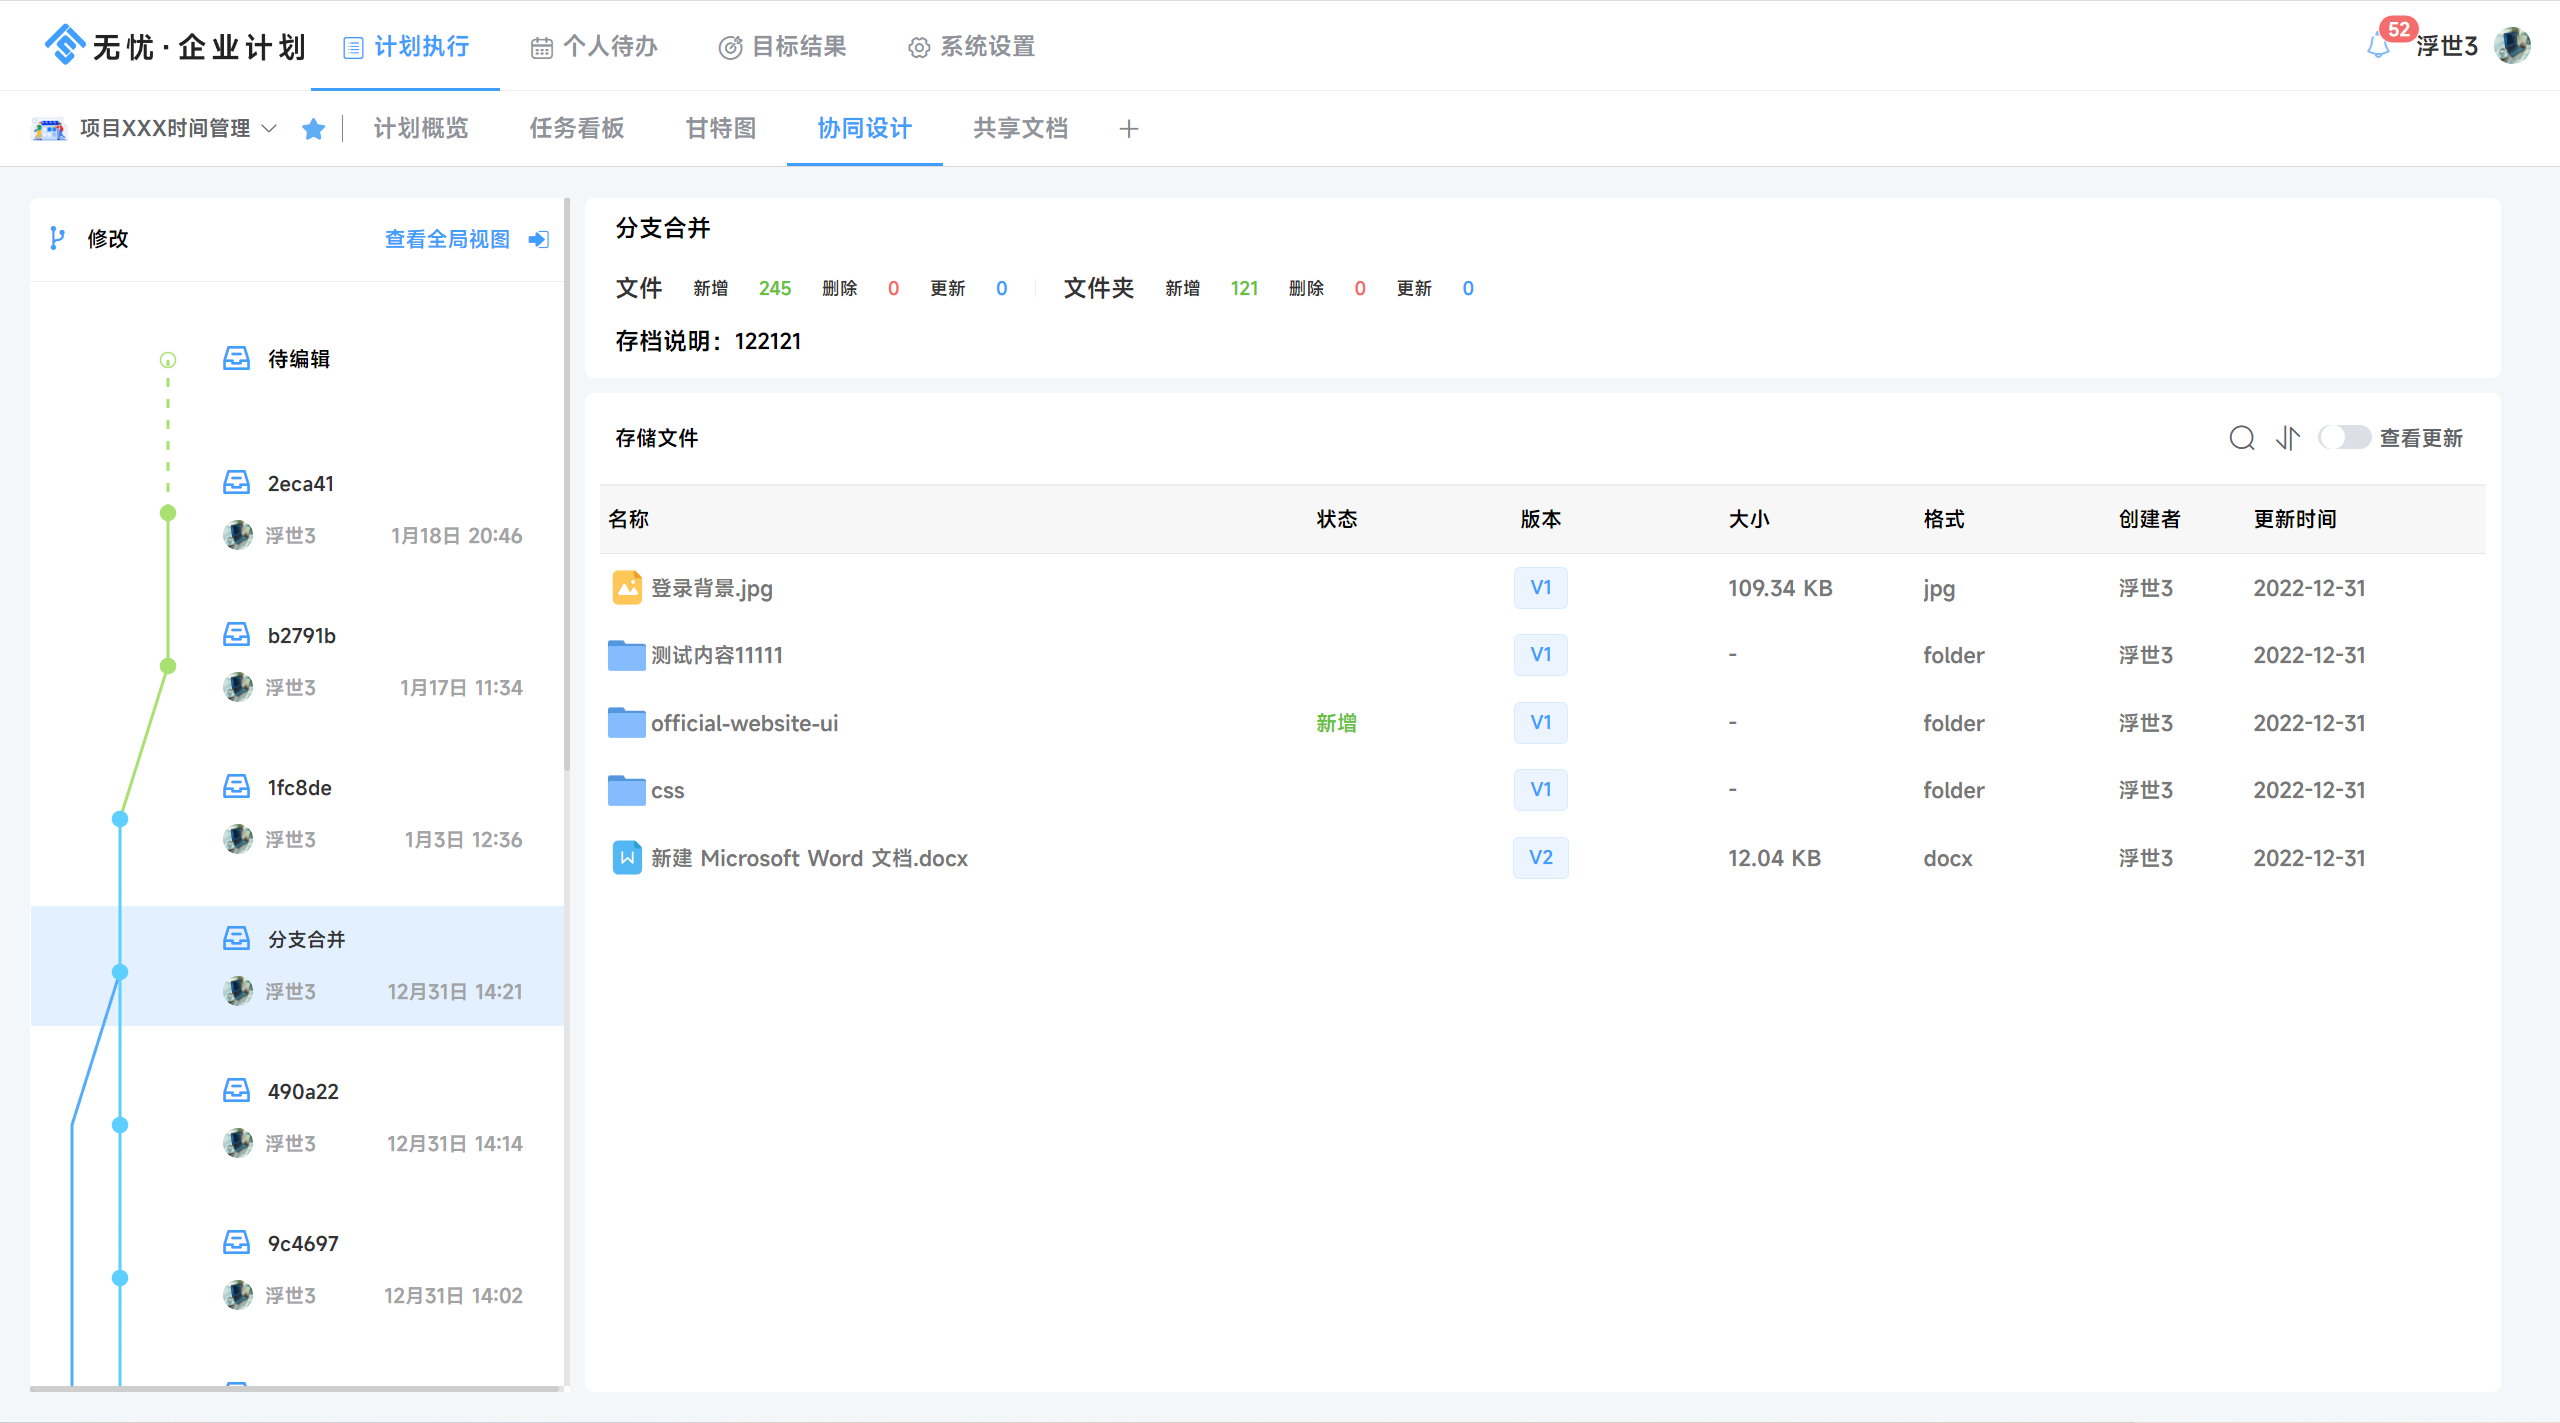Toggle the 查看更新 switch
Image resolution: width=2560 pixels, height=1423 pixels.
[2344, 438]
